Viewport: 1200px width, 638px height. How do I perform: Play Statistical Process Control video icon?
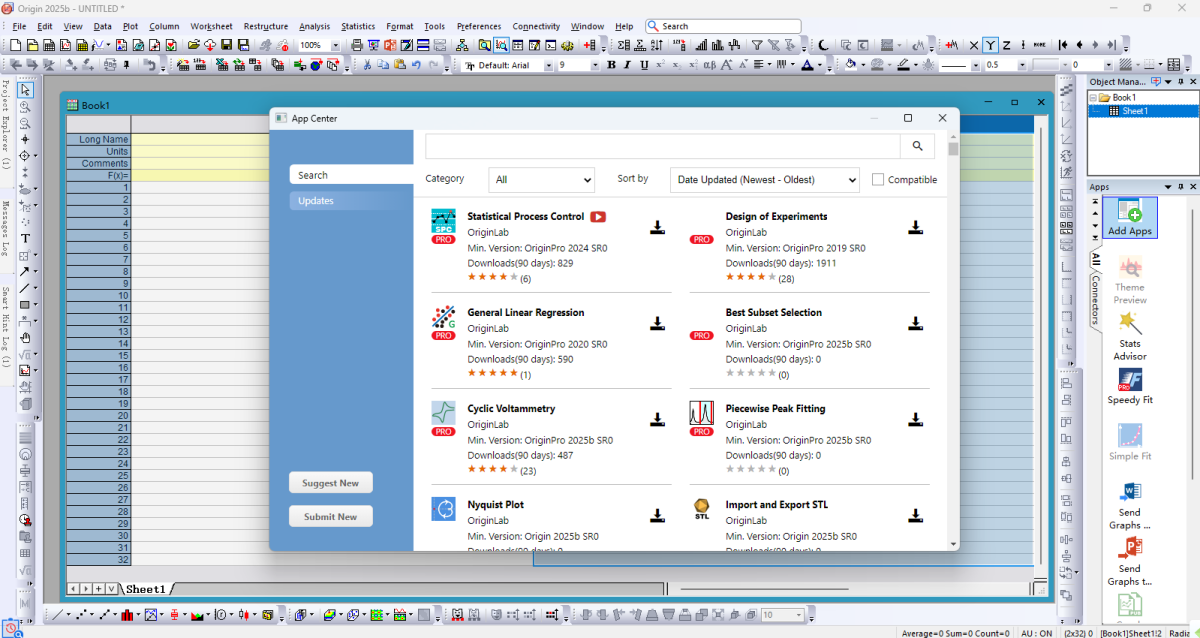coord(598,217)
